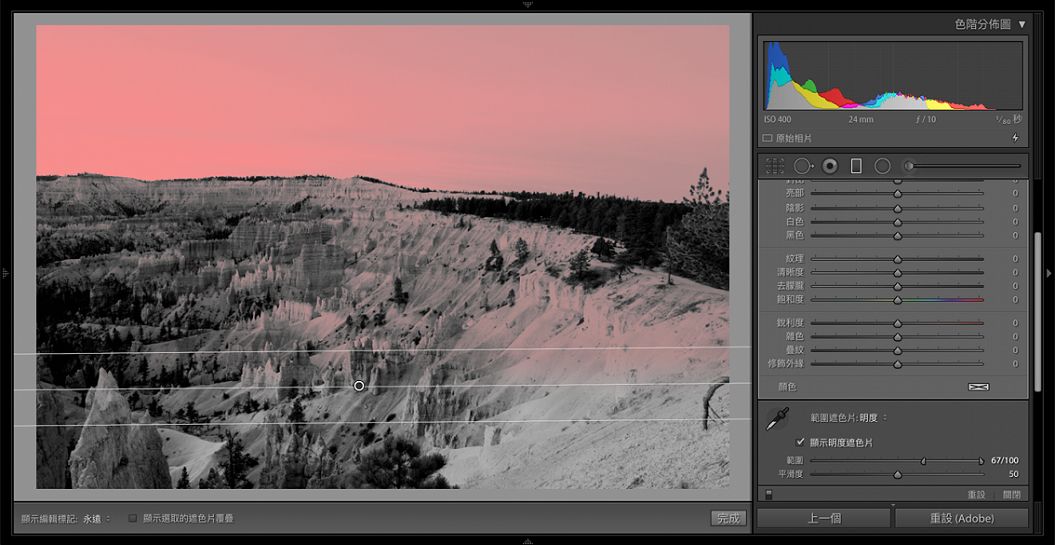Click the canyon photo preview
1055x545 pixels.
(x=382, y=257)
